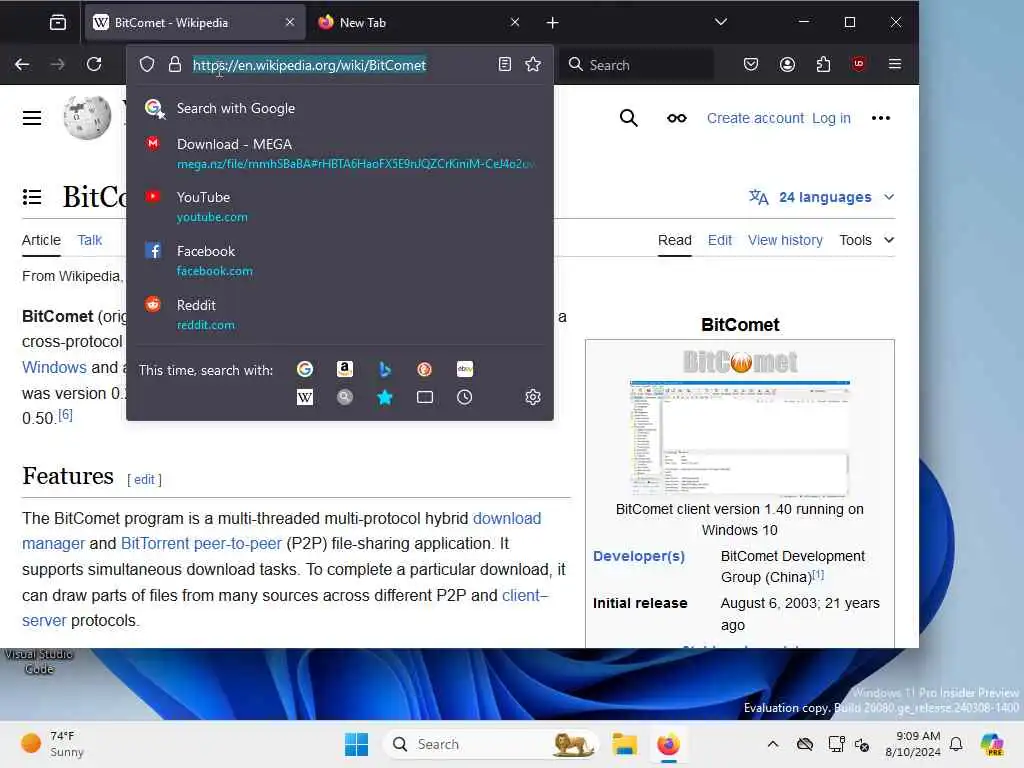The image size is (1024, 768).
Task: Show hidden tray icons chevron
Action: click(773, 744)
